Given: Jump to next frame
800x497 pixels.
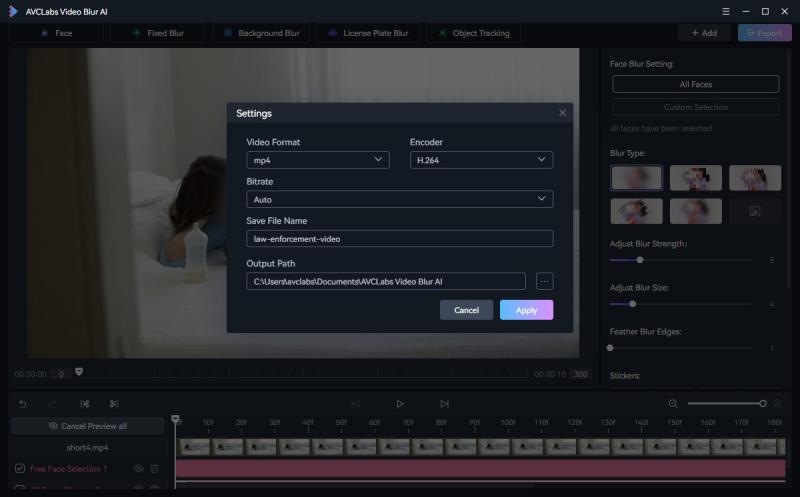Looking at the screenshot, I should [x=444, y=404].
